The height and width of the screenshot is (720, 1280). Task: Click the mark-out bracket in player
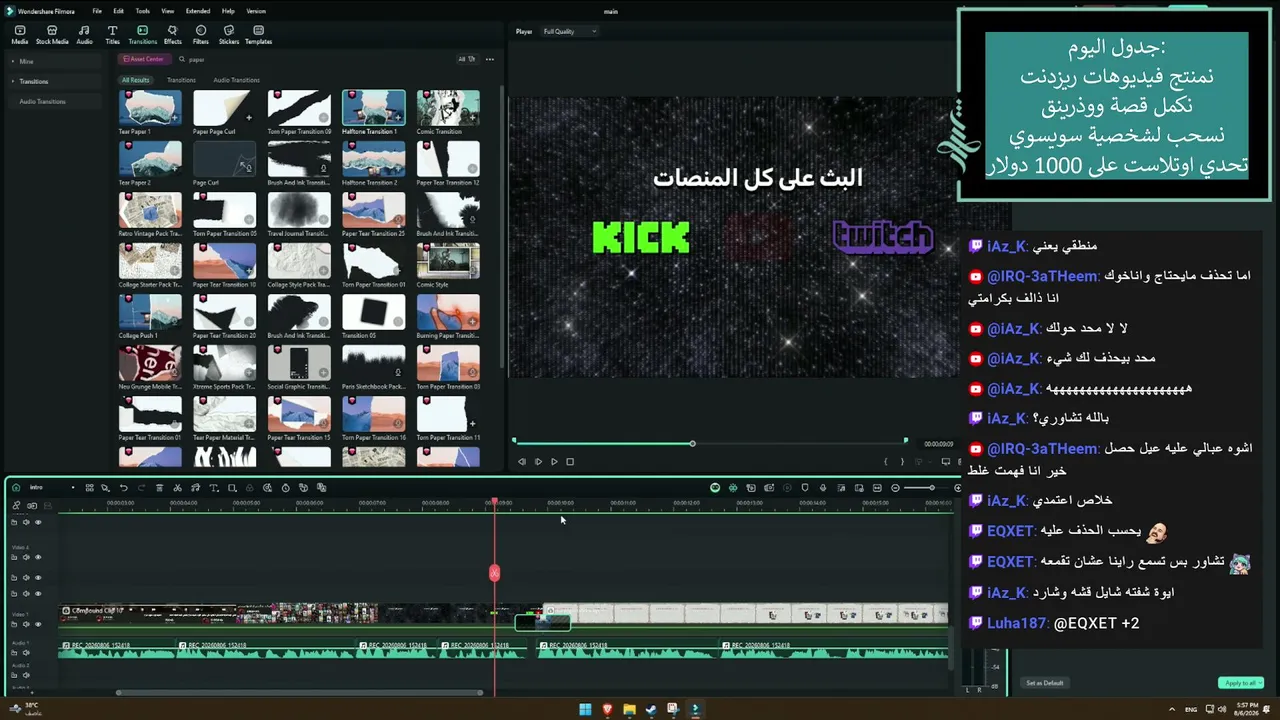point(902,462)
